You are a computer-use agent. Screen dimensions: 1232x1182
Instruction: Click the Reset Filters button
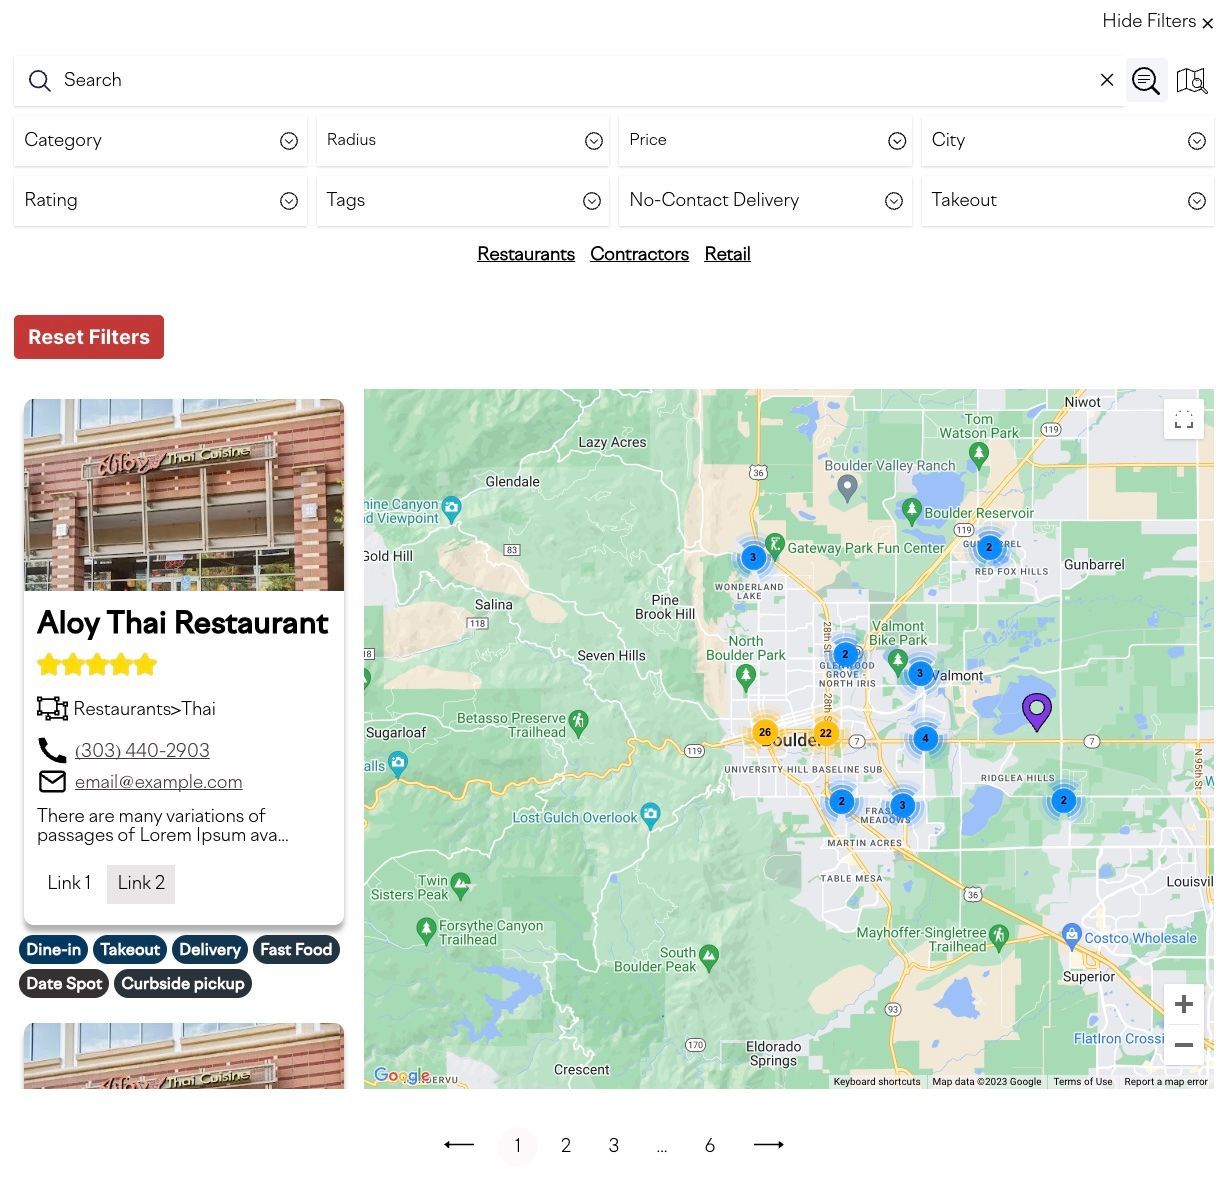click(89, 337)
